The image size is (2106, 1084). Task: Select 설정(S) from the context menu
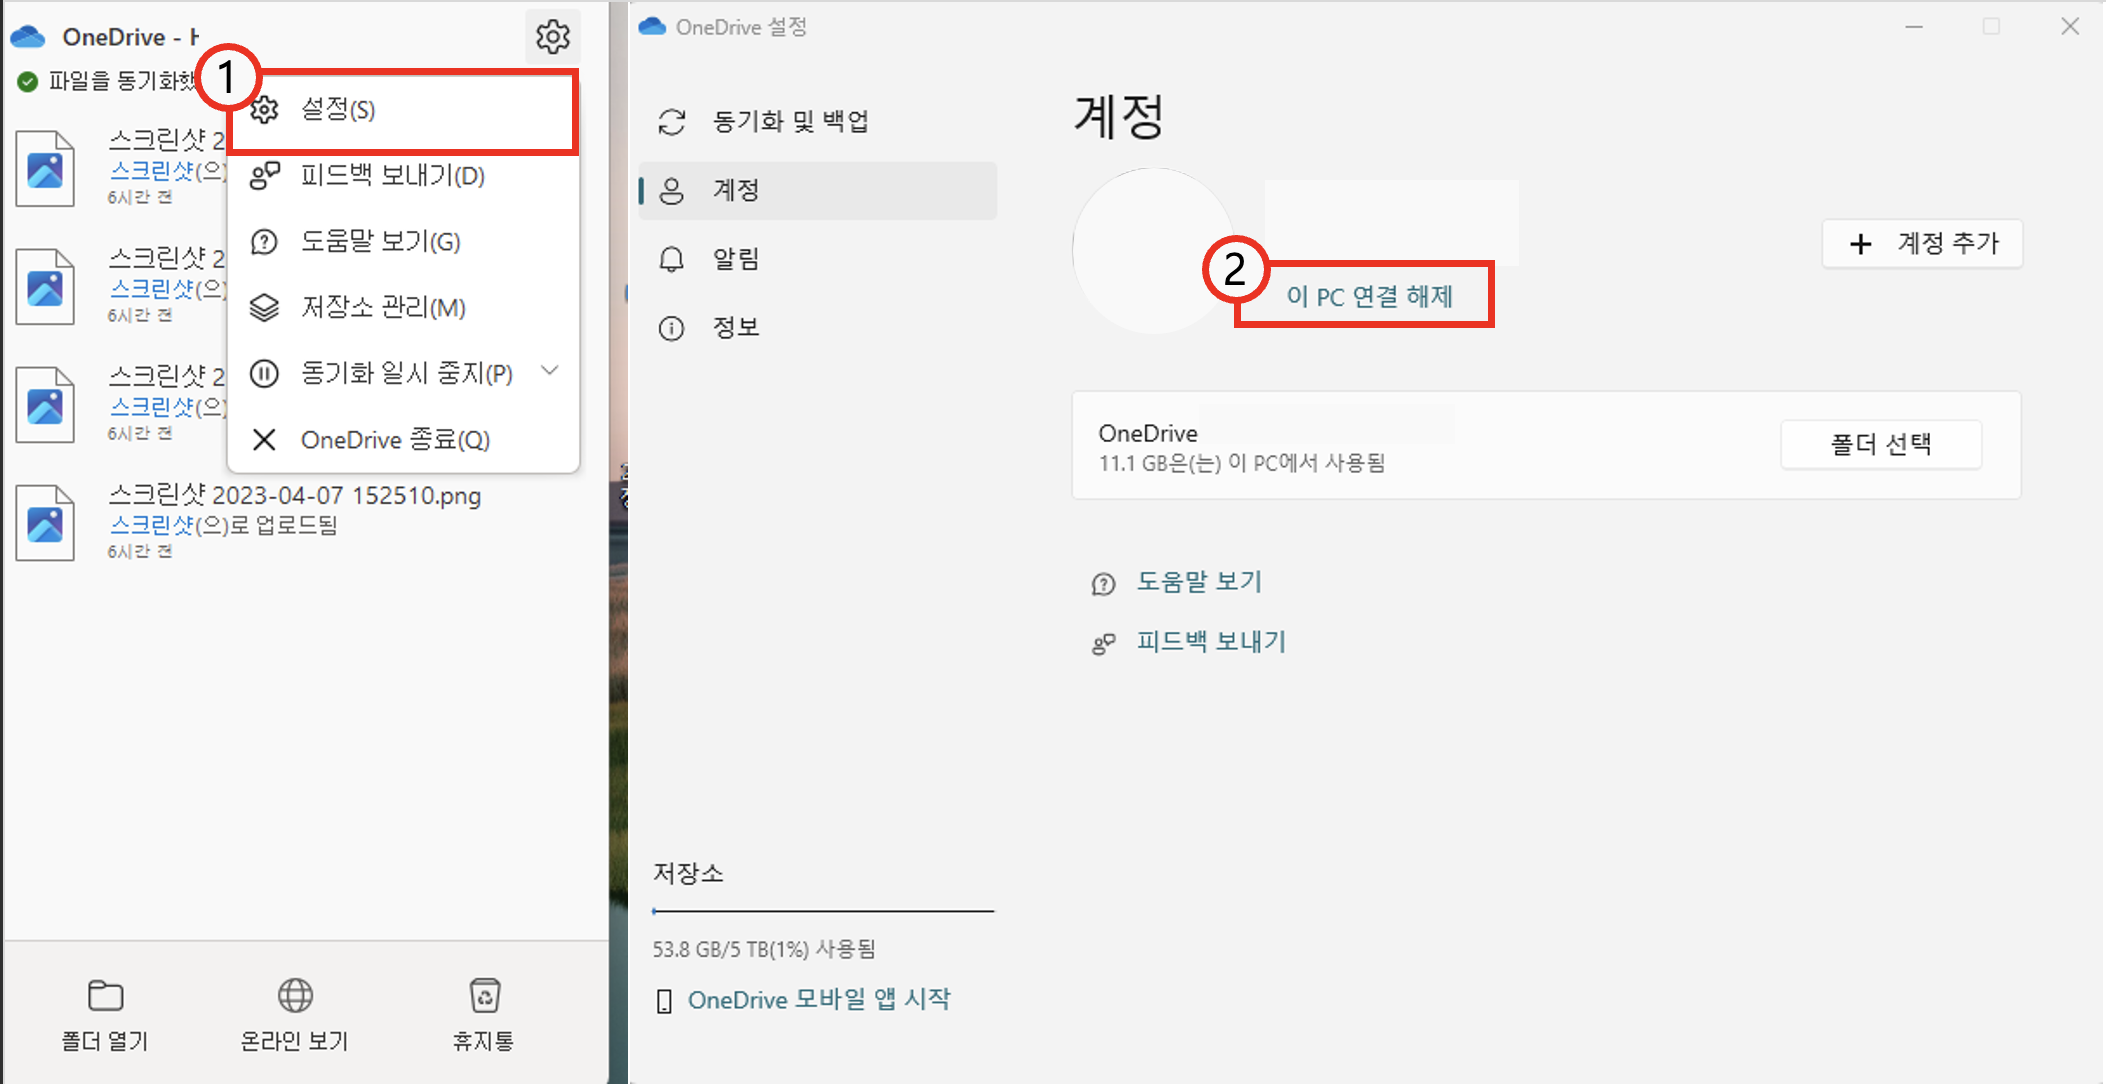[x=338, y=110]
